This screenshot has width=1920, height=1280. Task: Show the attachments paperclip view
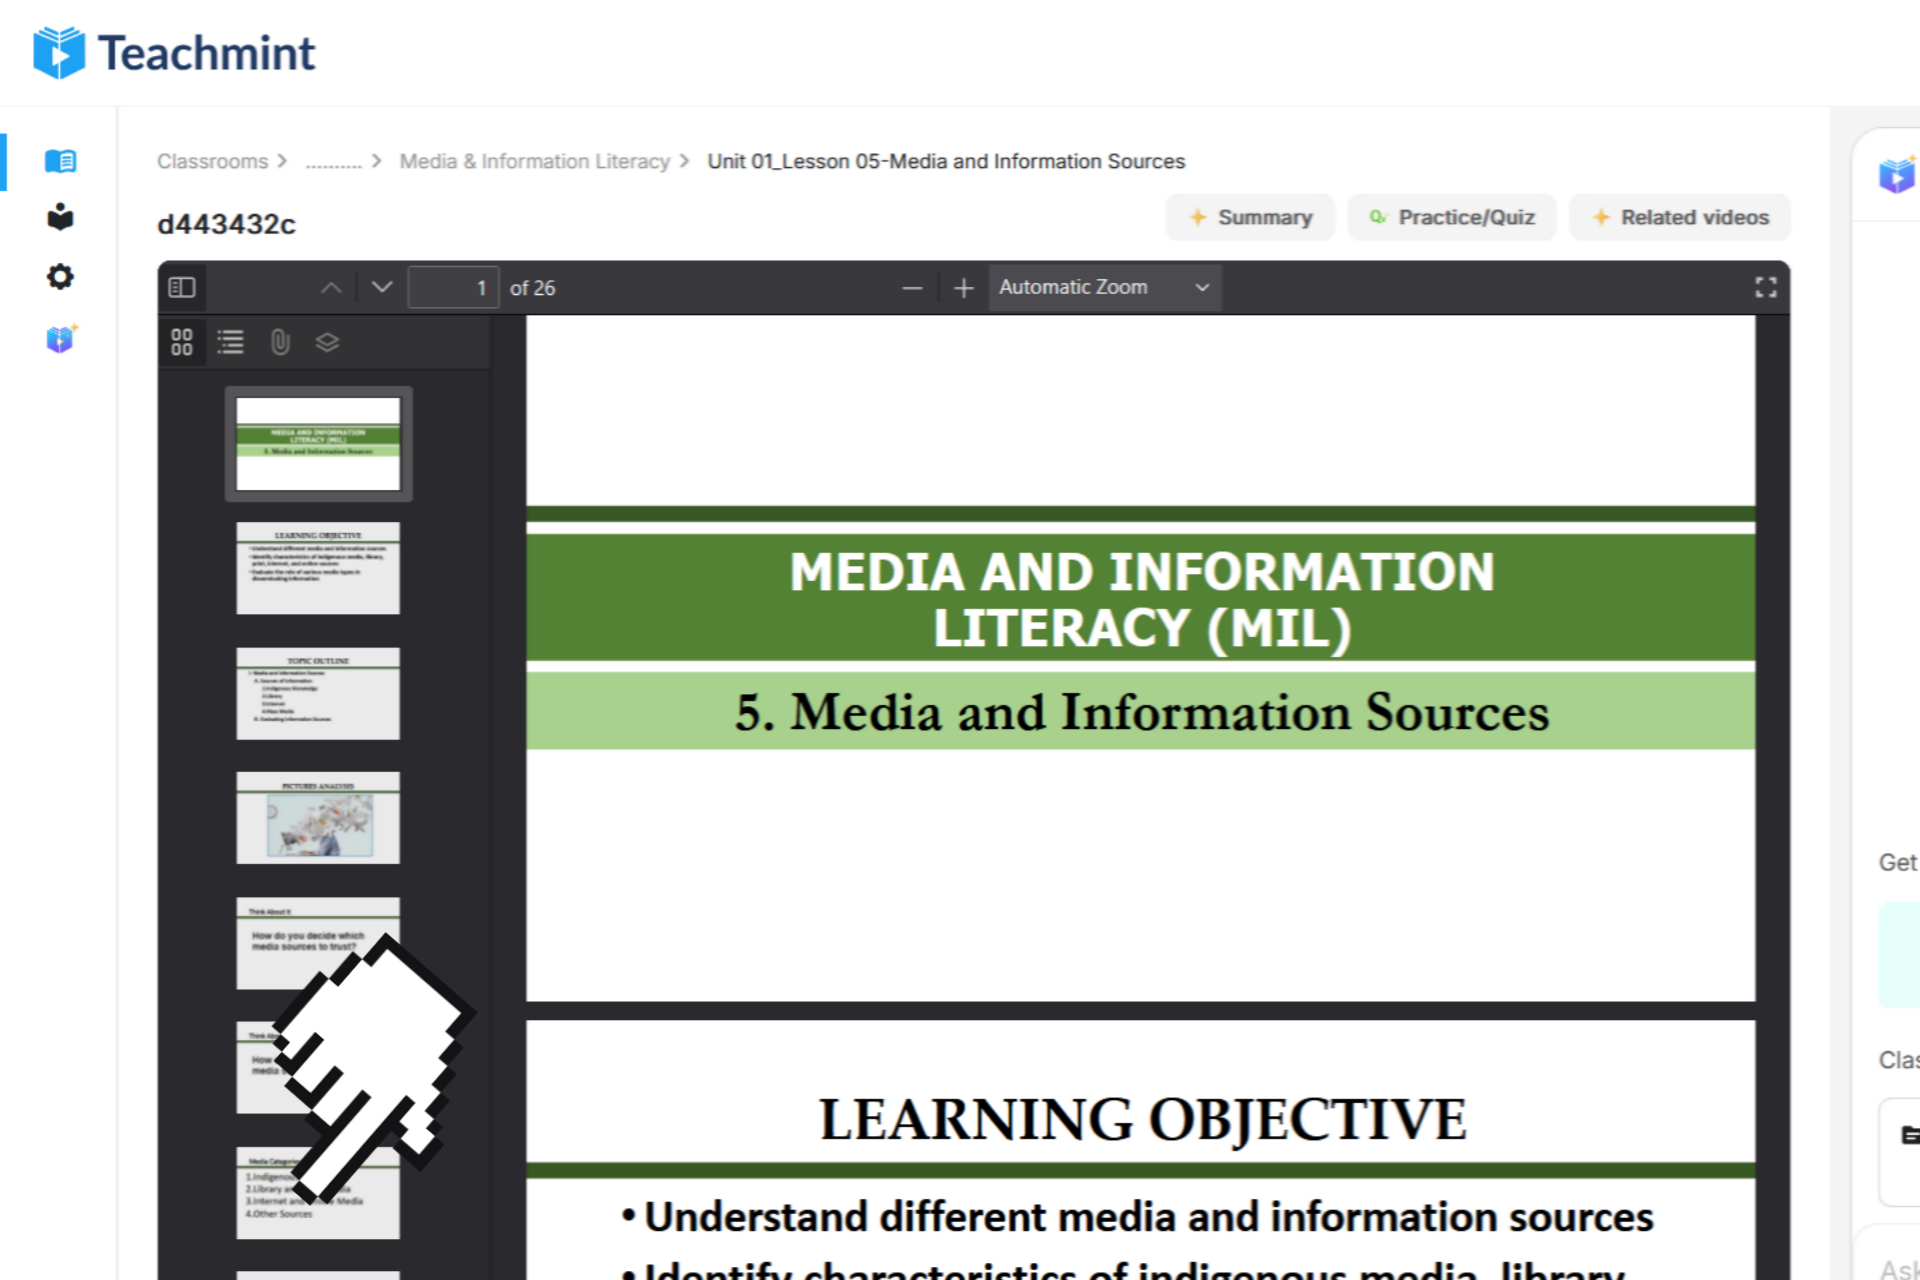[x=280, y=342]
